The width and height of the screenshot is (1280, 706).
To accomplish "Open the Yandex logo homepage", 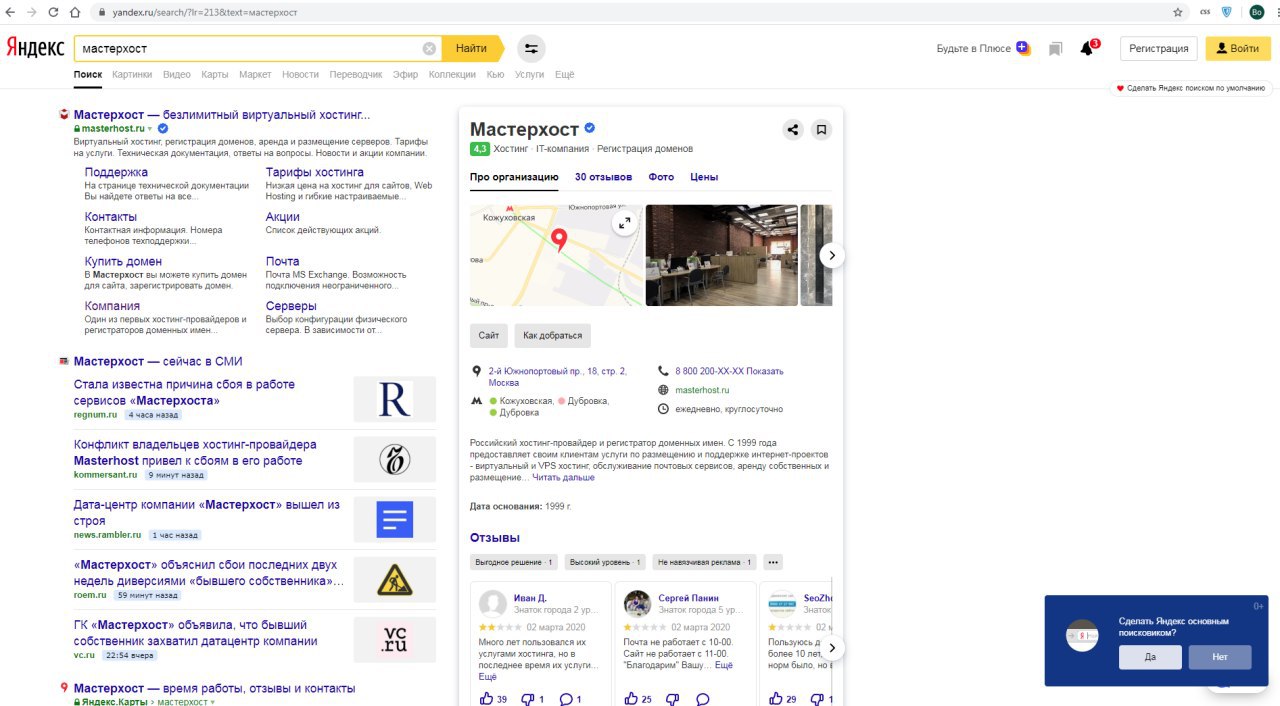I will (35, 48).
